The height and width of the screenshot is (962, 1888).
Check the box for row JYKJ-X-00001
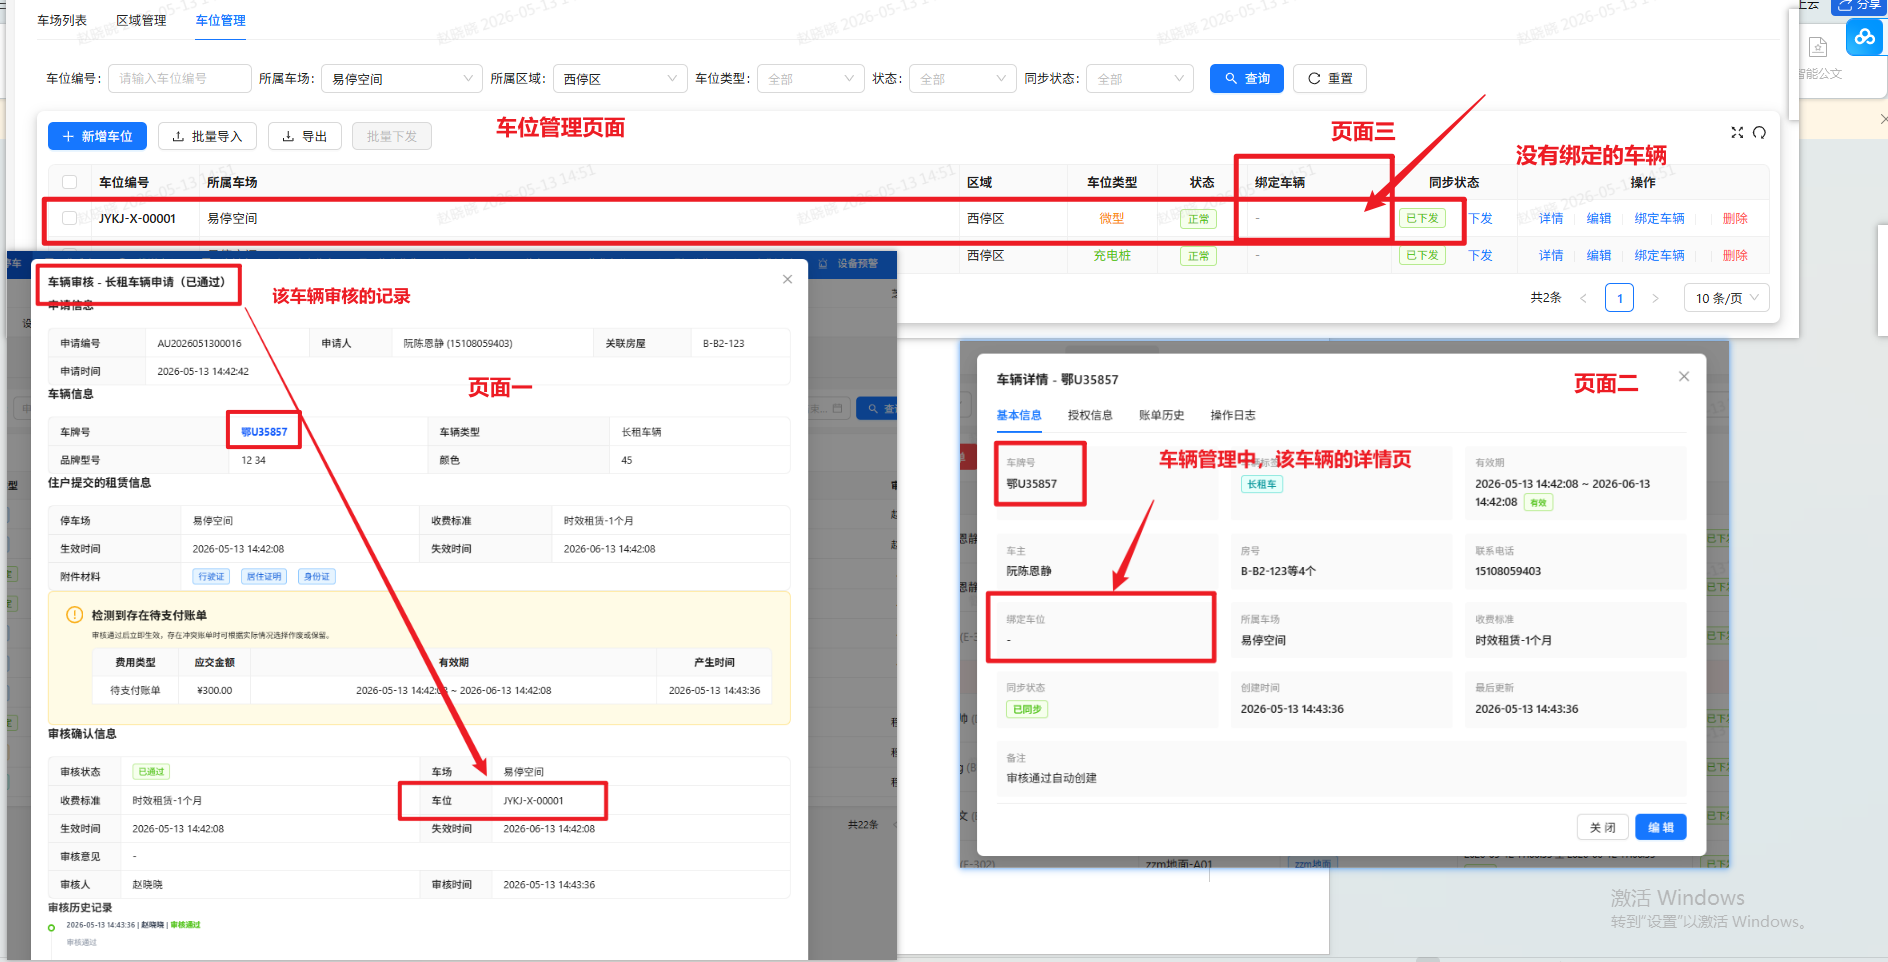point(69,218)
